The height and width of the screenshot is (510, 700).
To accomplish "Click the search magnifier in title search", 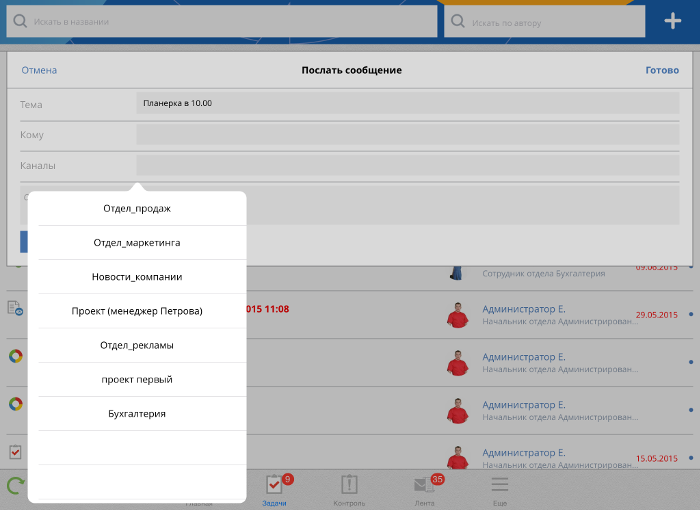I will [20, 21].
